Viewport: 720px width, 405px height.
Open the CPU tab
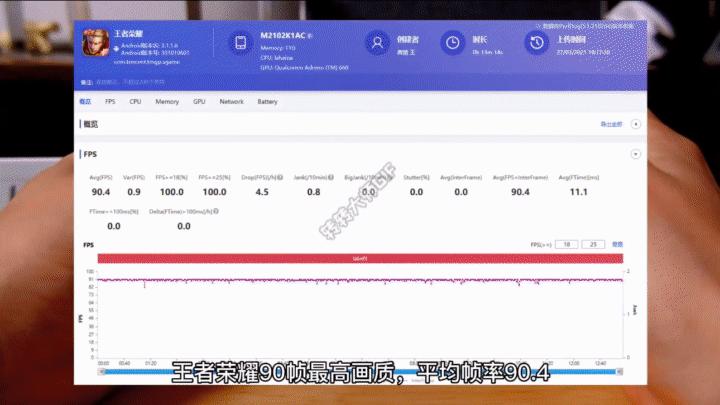135,101
